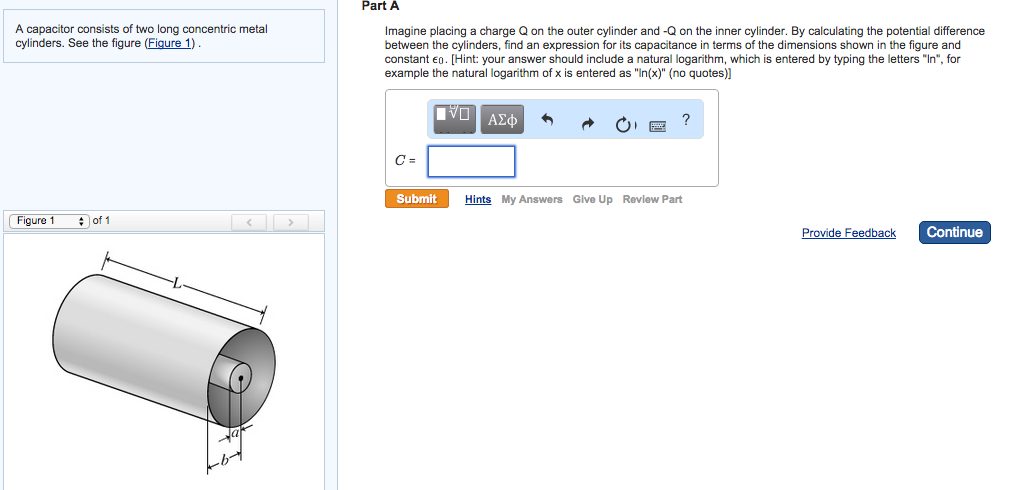
Task: Open the Figure 1 selector dropdown
Action: tap(48, 221)
